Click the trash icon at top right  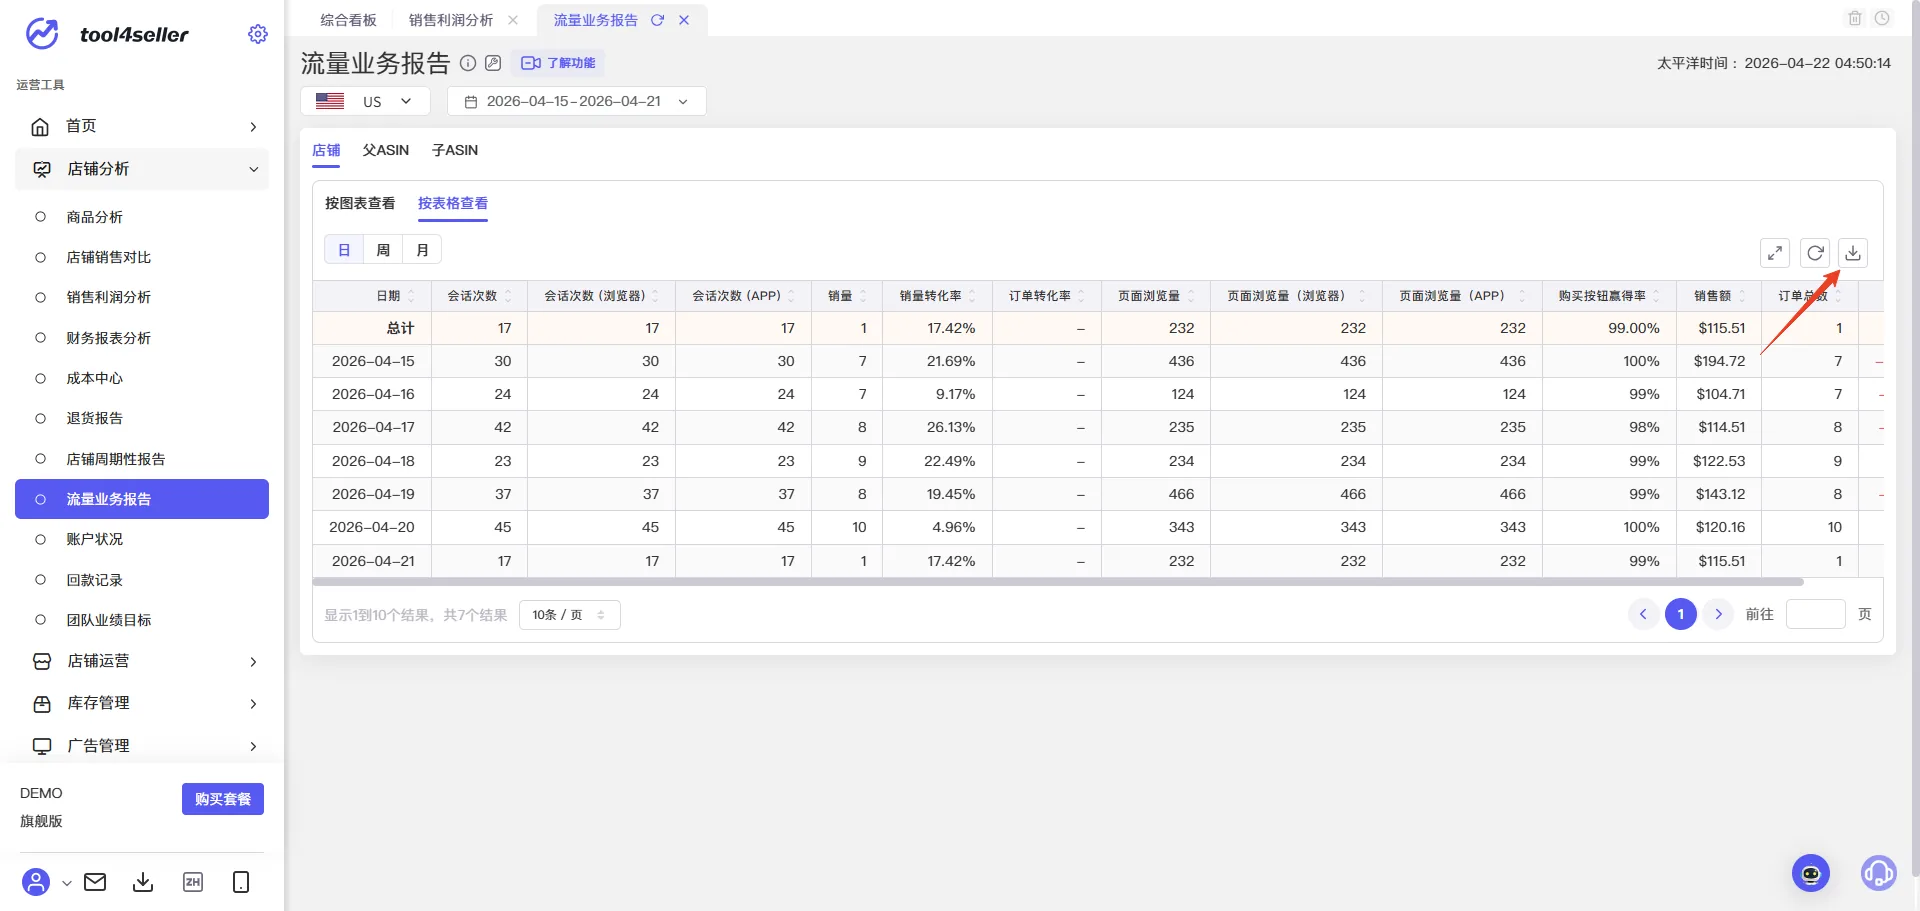tap(1855, 18)
